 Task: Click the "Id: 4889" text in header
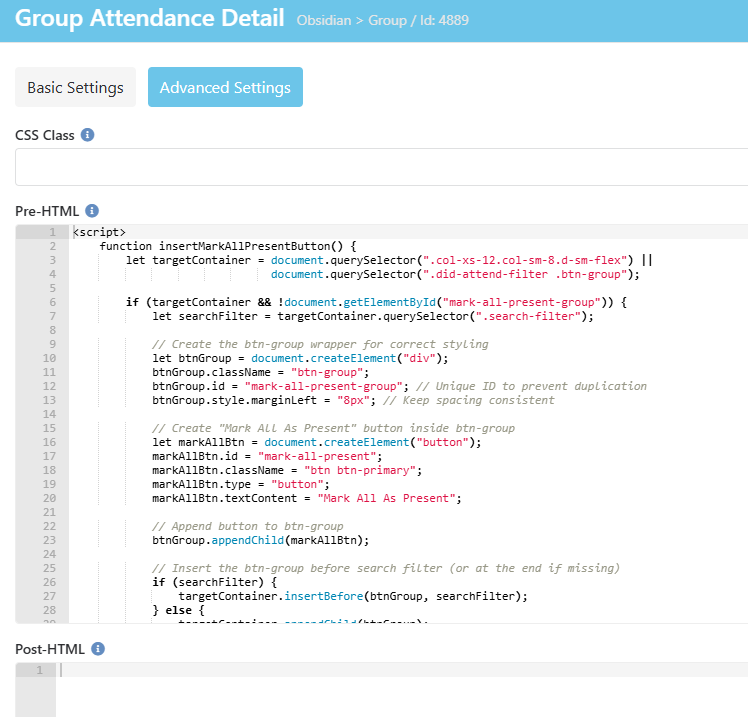[444, 21]
